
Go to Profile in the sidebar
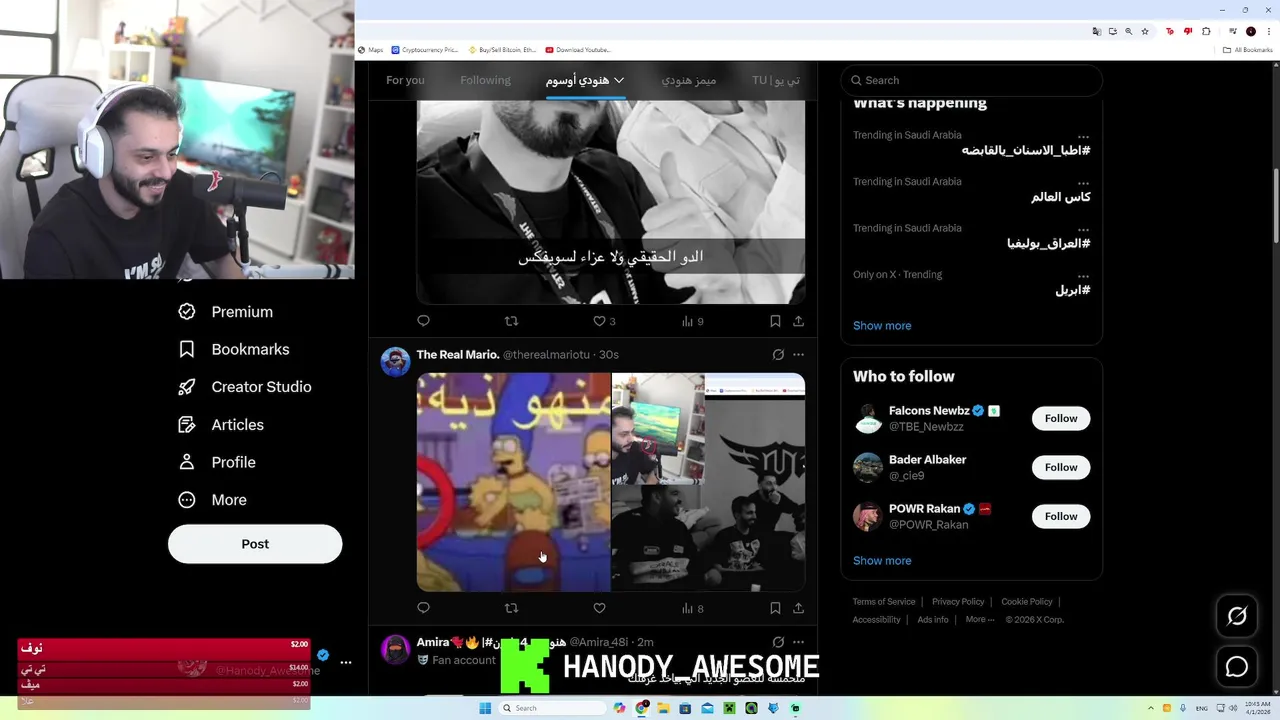tap(216, 462)
